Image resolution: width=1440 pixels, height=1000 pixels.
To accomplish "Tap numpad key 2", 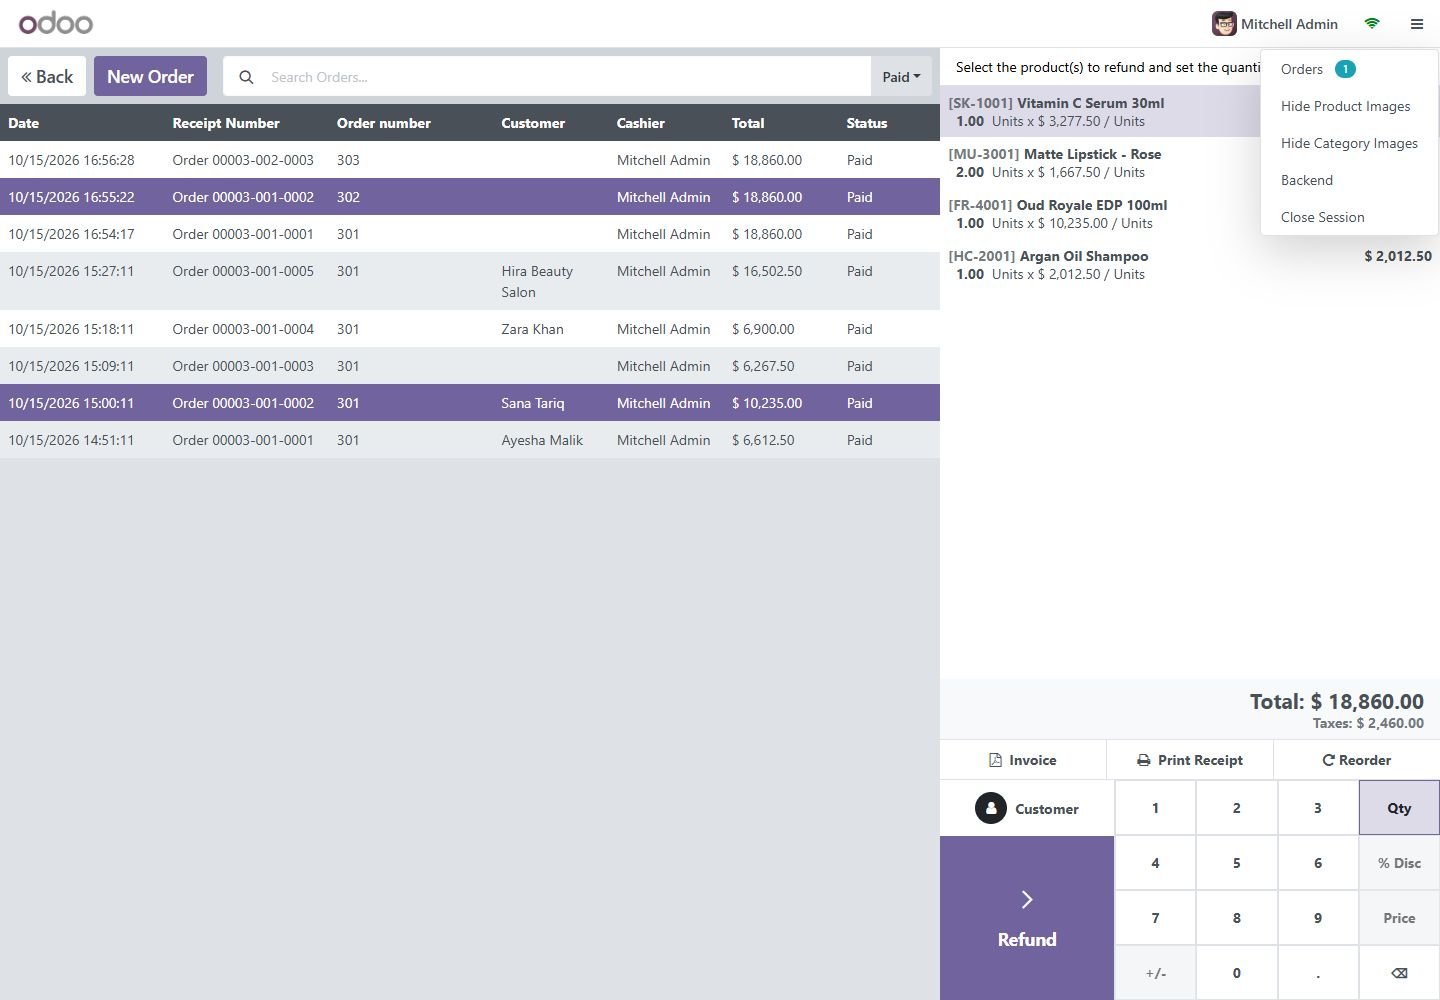I will (1237, 808).
